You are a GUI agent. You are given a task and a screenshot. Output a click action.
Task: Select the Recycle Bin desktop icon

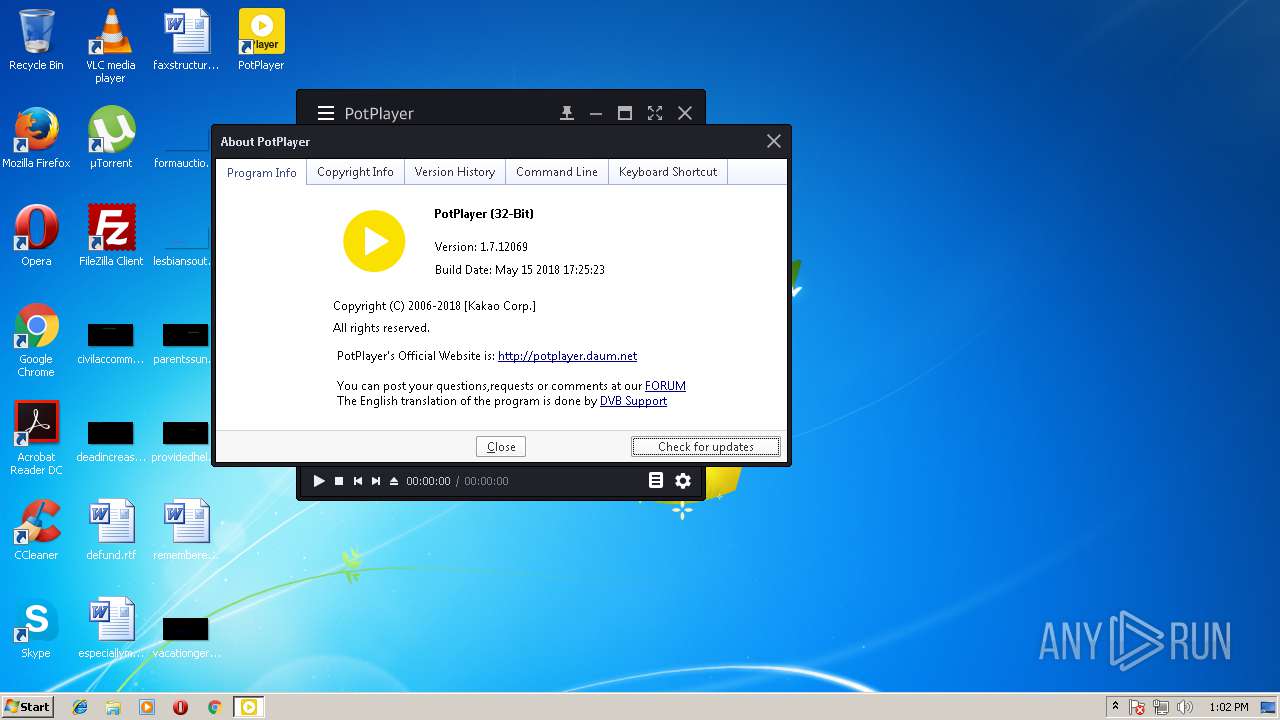(x=36, y=40)
